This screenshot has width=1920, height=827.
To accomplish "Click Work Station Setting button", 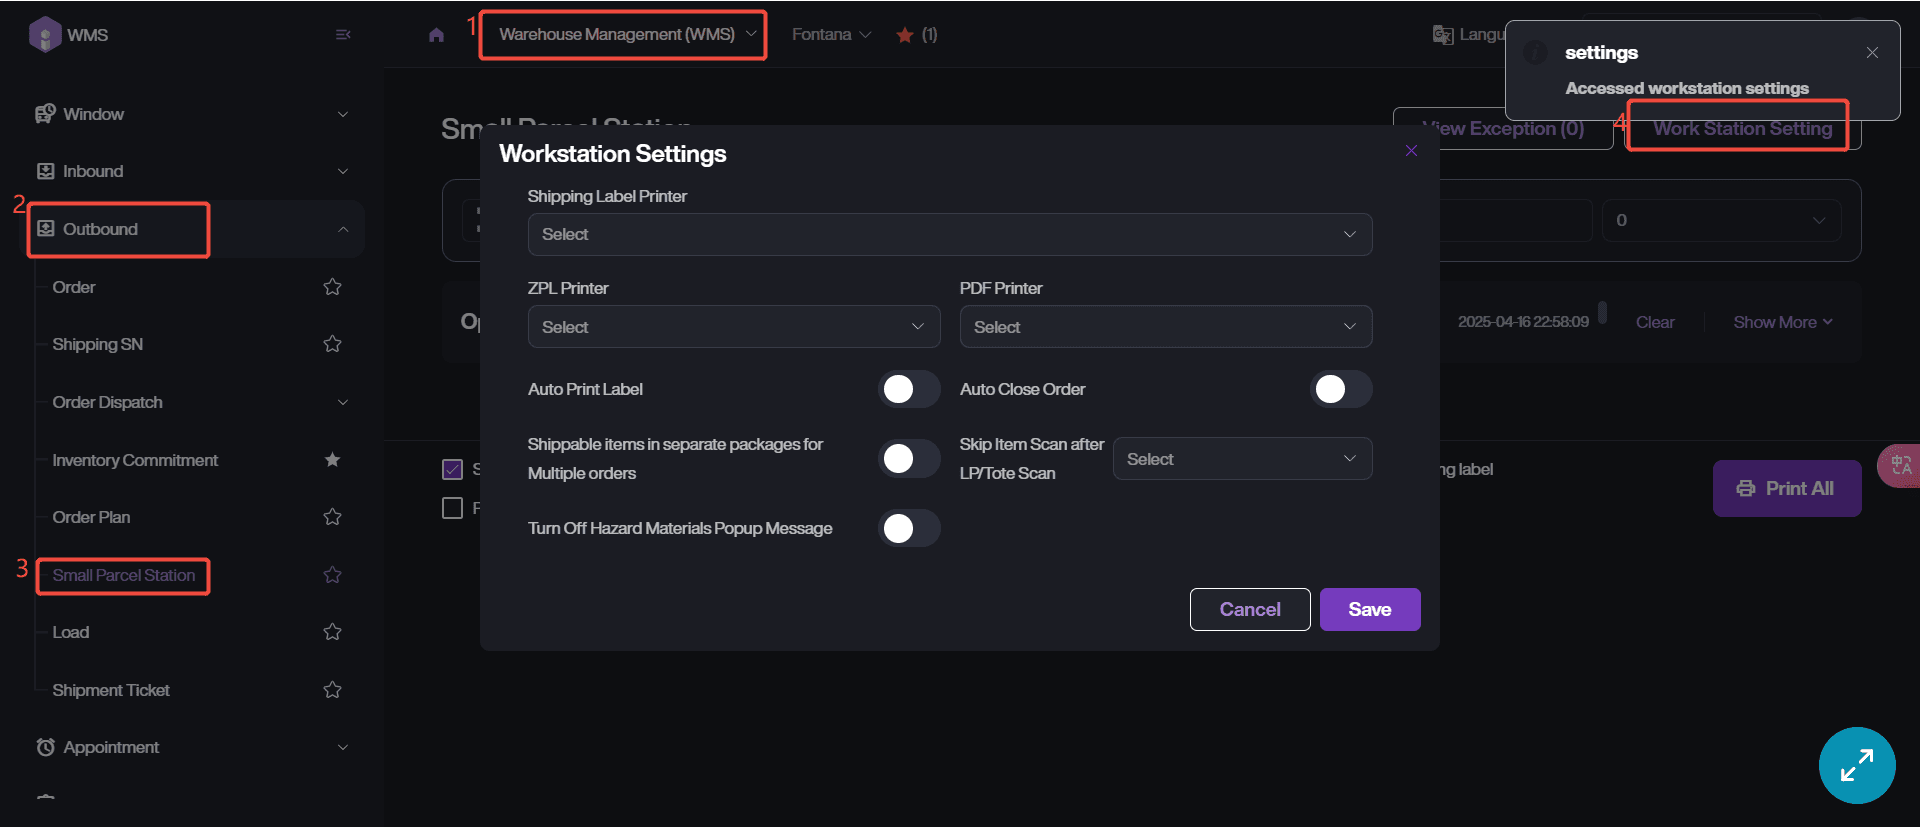I will (x=1742, y=128).
